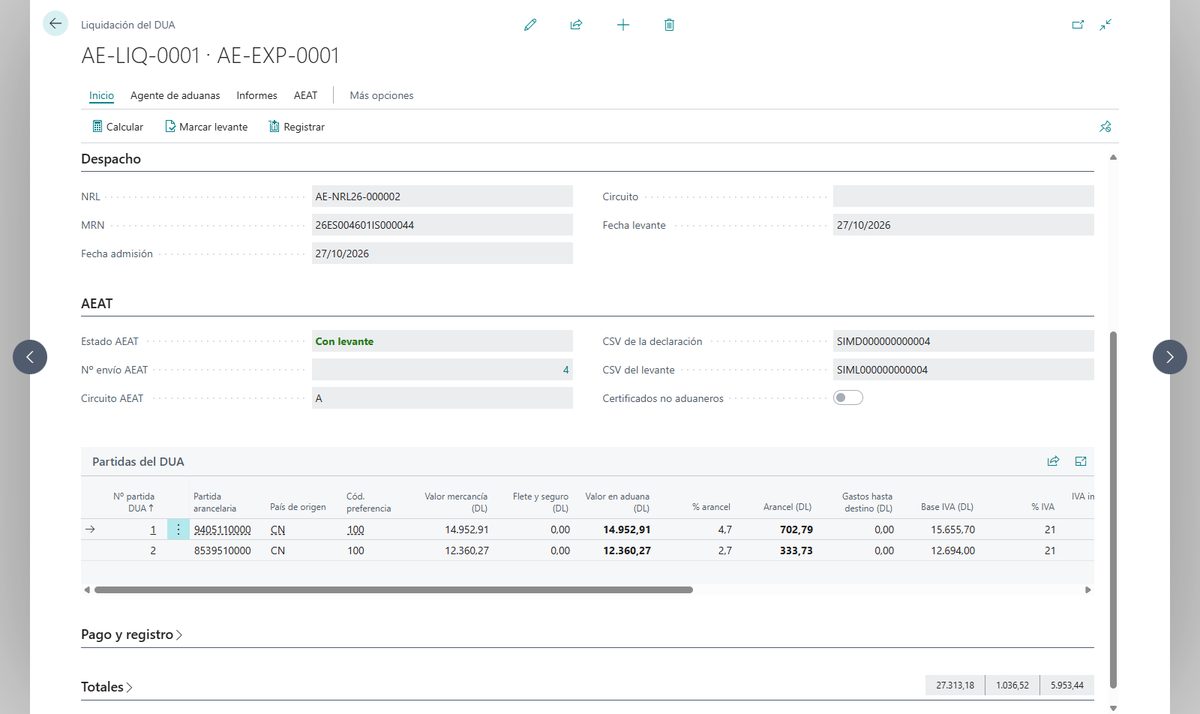This screenshot has height=714, width=1200.
Task: Click the NRL field
Action: pos(442,197)
